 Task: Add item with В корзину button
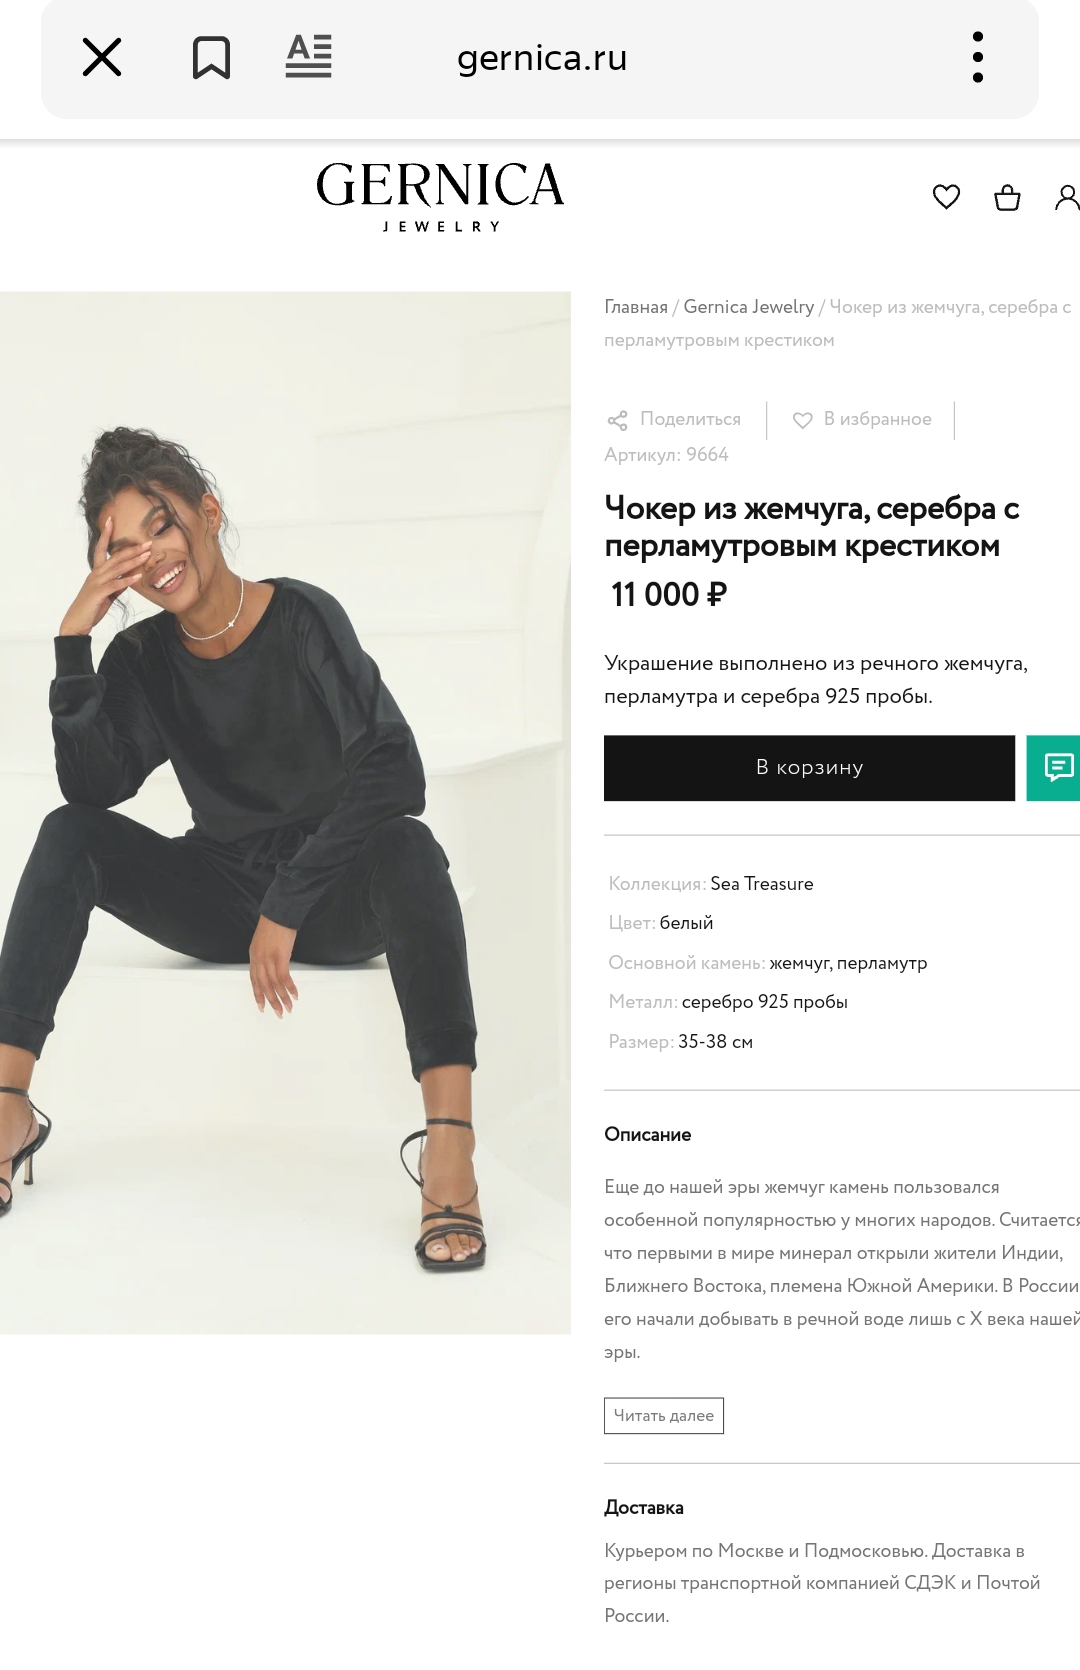coord(809,768)
